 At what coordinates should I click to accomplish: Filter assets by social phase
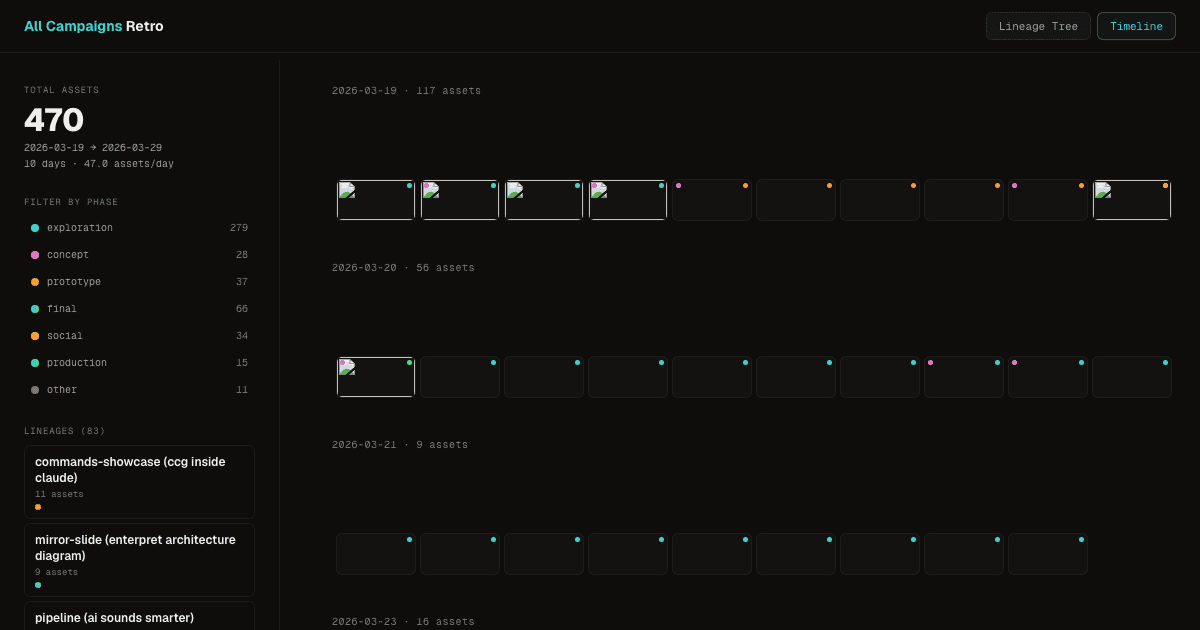coord(64,336)
